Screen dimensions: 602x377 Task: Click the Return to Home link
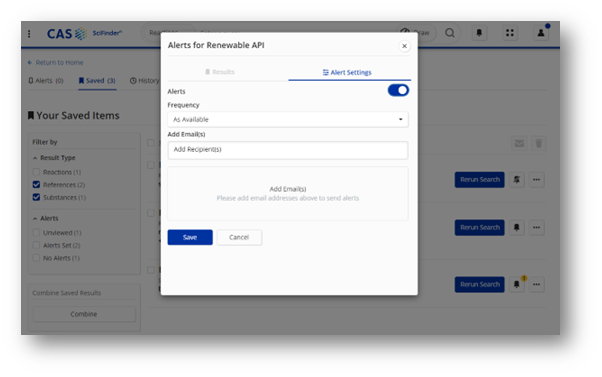click(56, 63)
